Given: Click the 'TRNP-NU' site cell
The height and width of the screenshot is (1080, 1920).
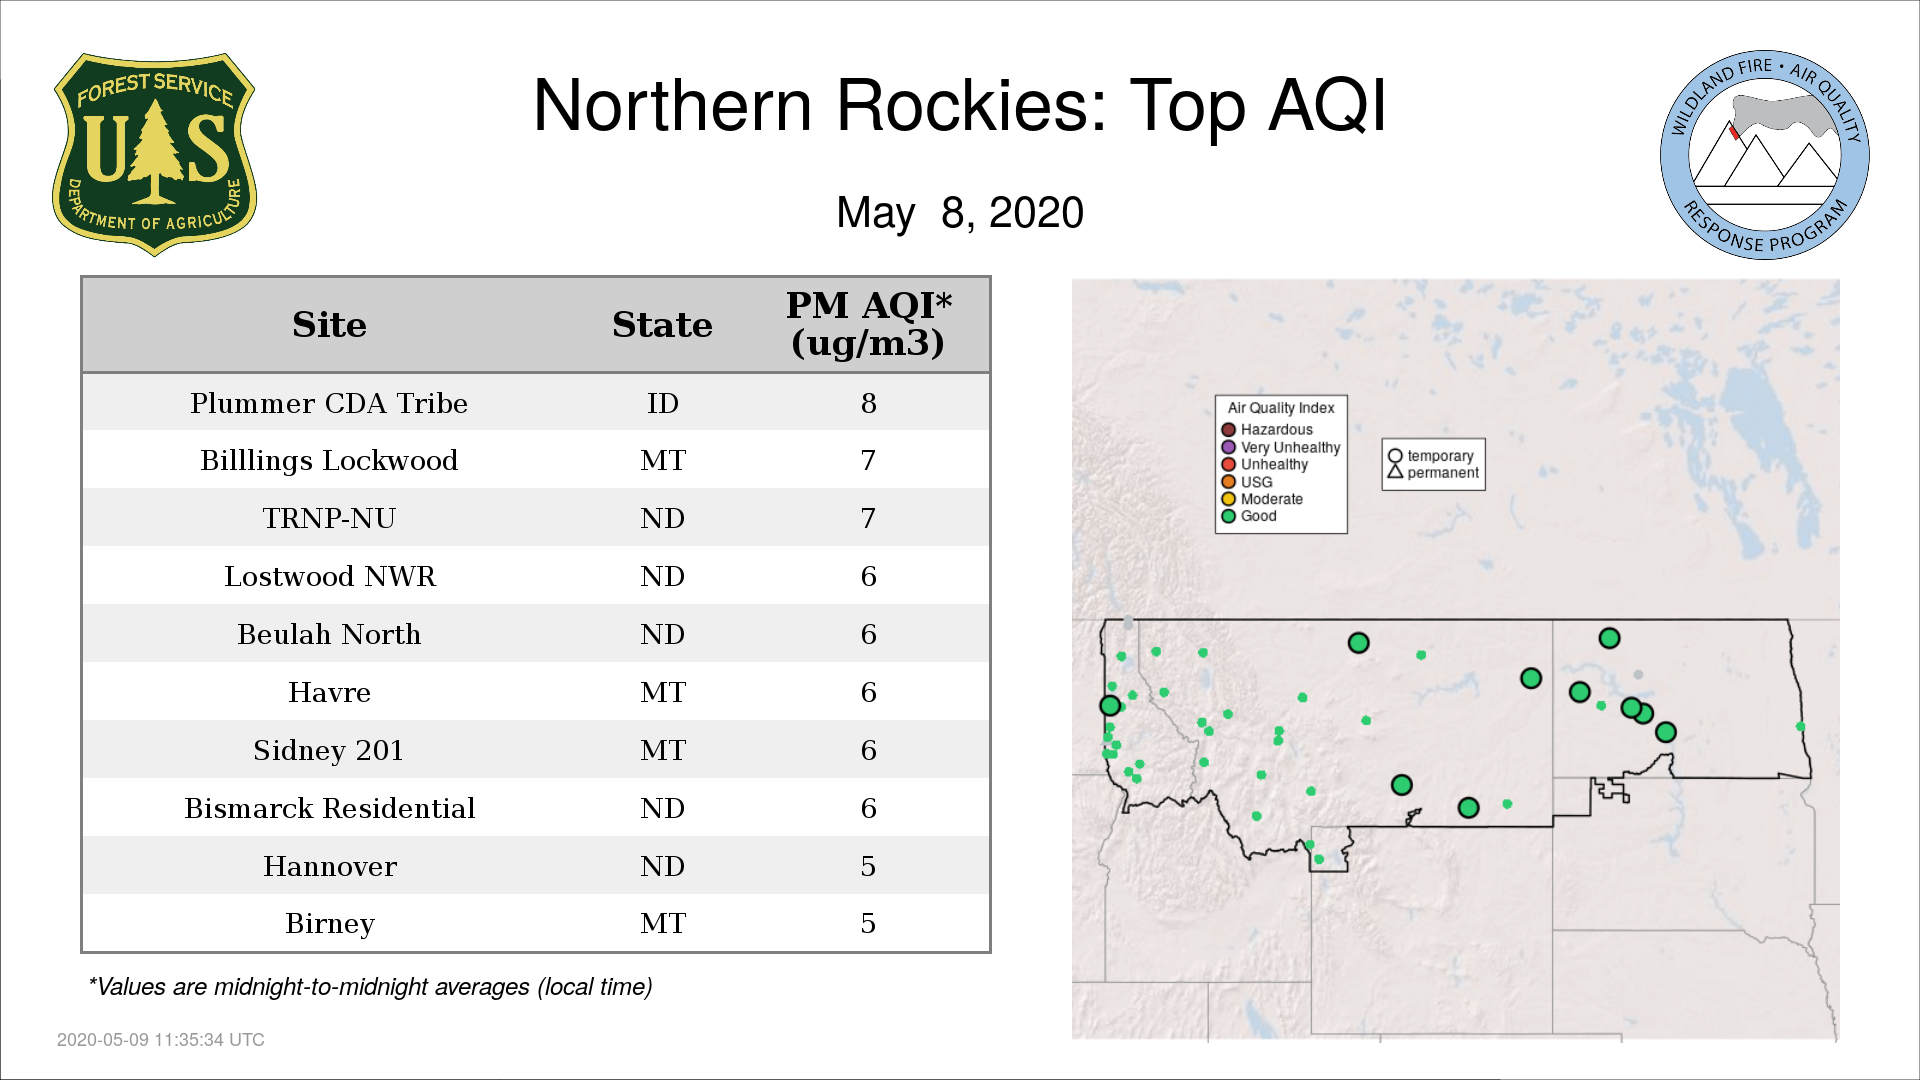Looking at the screenshot, I should coord(329,518).
